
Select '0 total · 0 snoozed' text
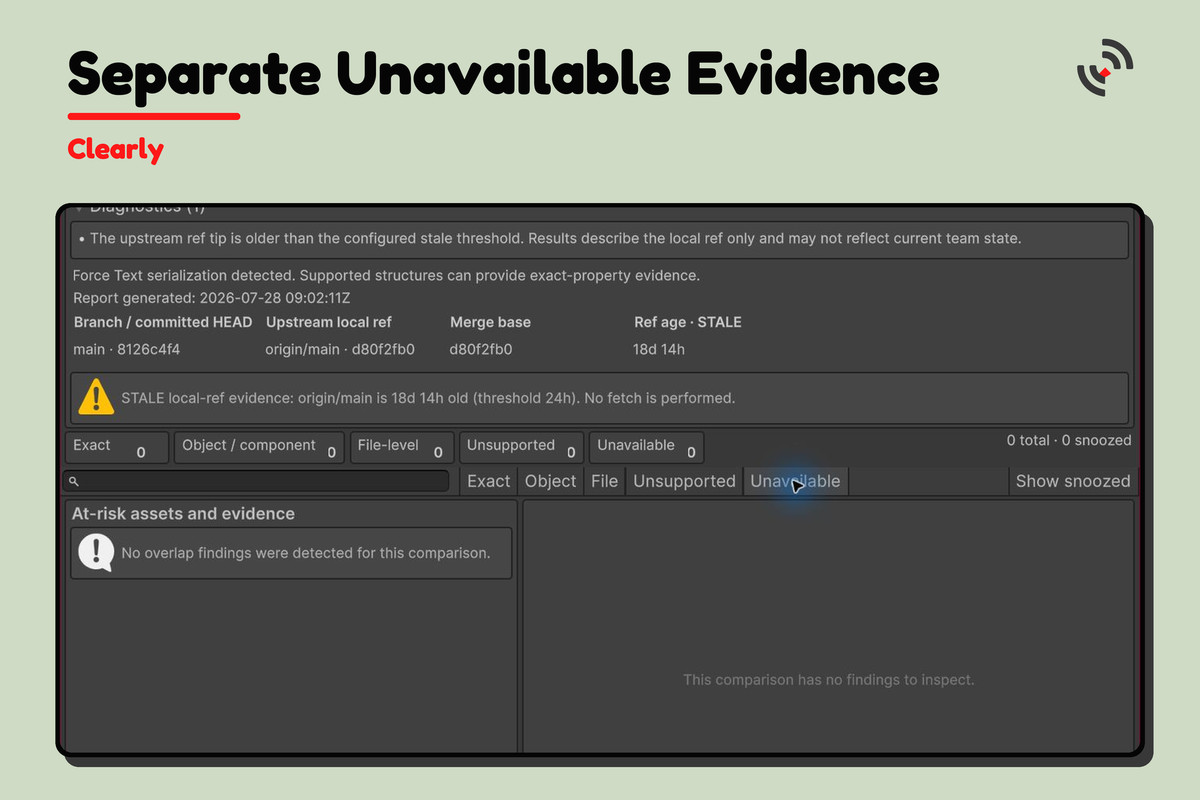(x=1069, y=440)
